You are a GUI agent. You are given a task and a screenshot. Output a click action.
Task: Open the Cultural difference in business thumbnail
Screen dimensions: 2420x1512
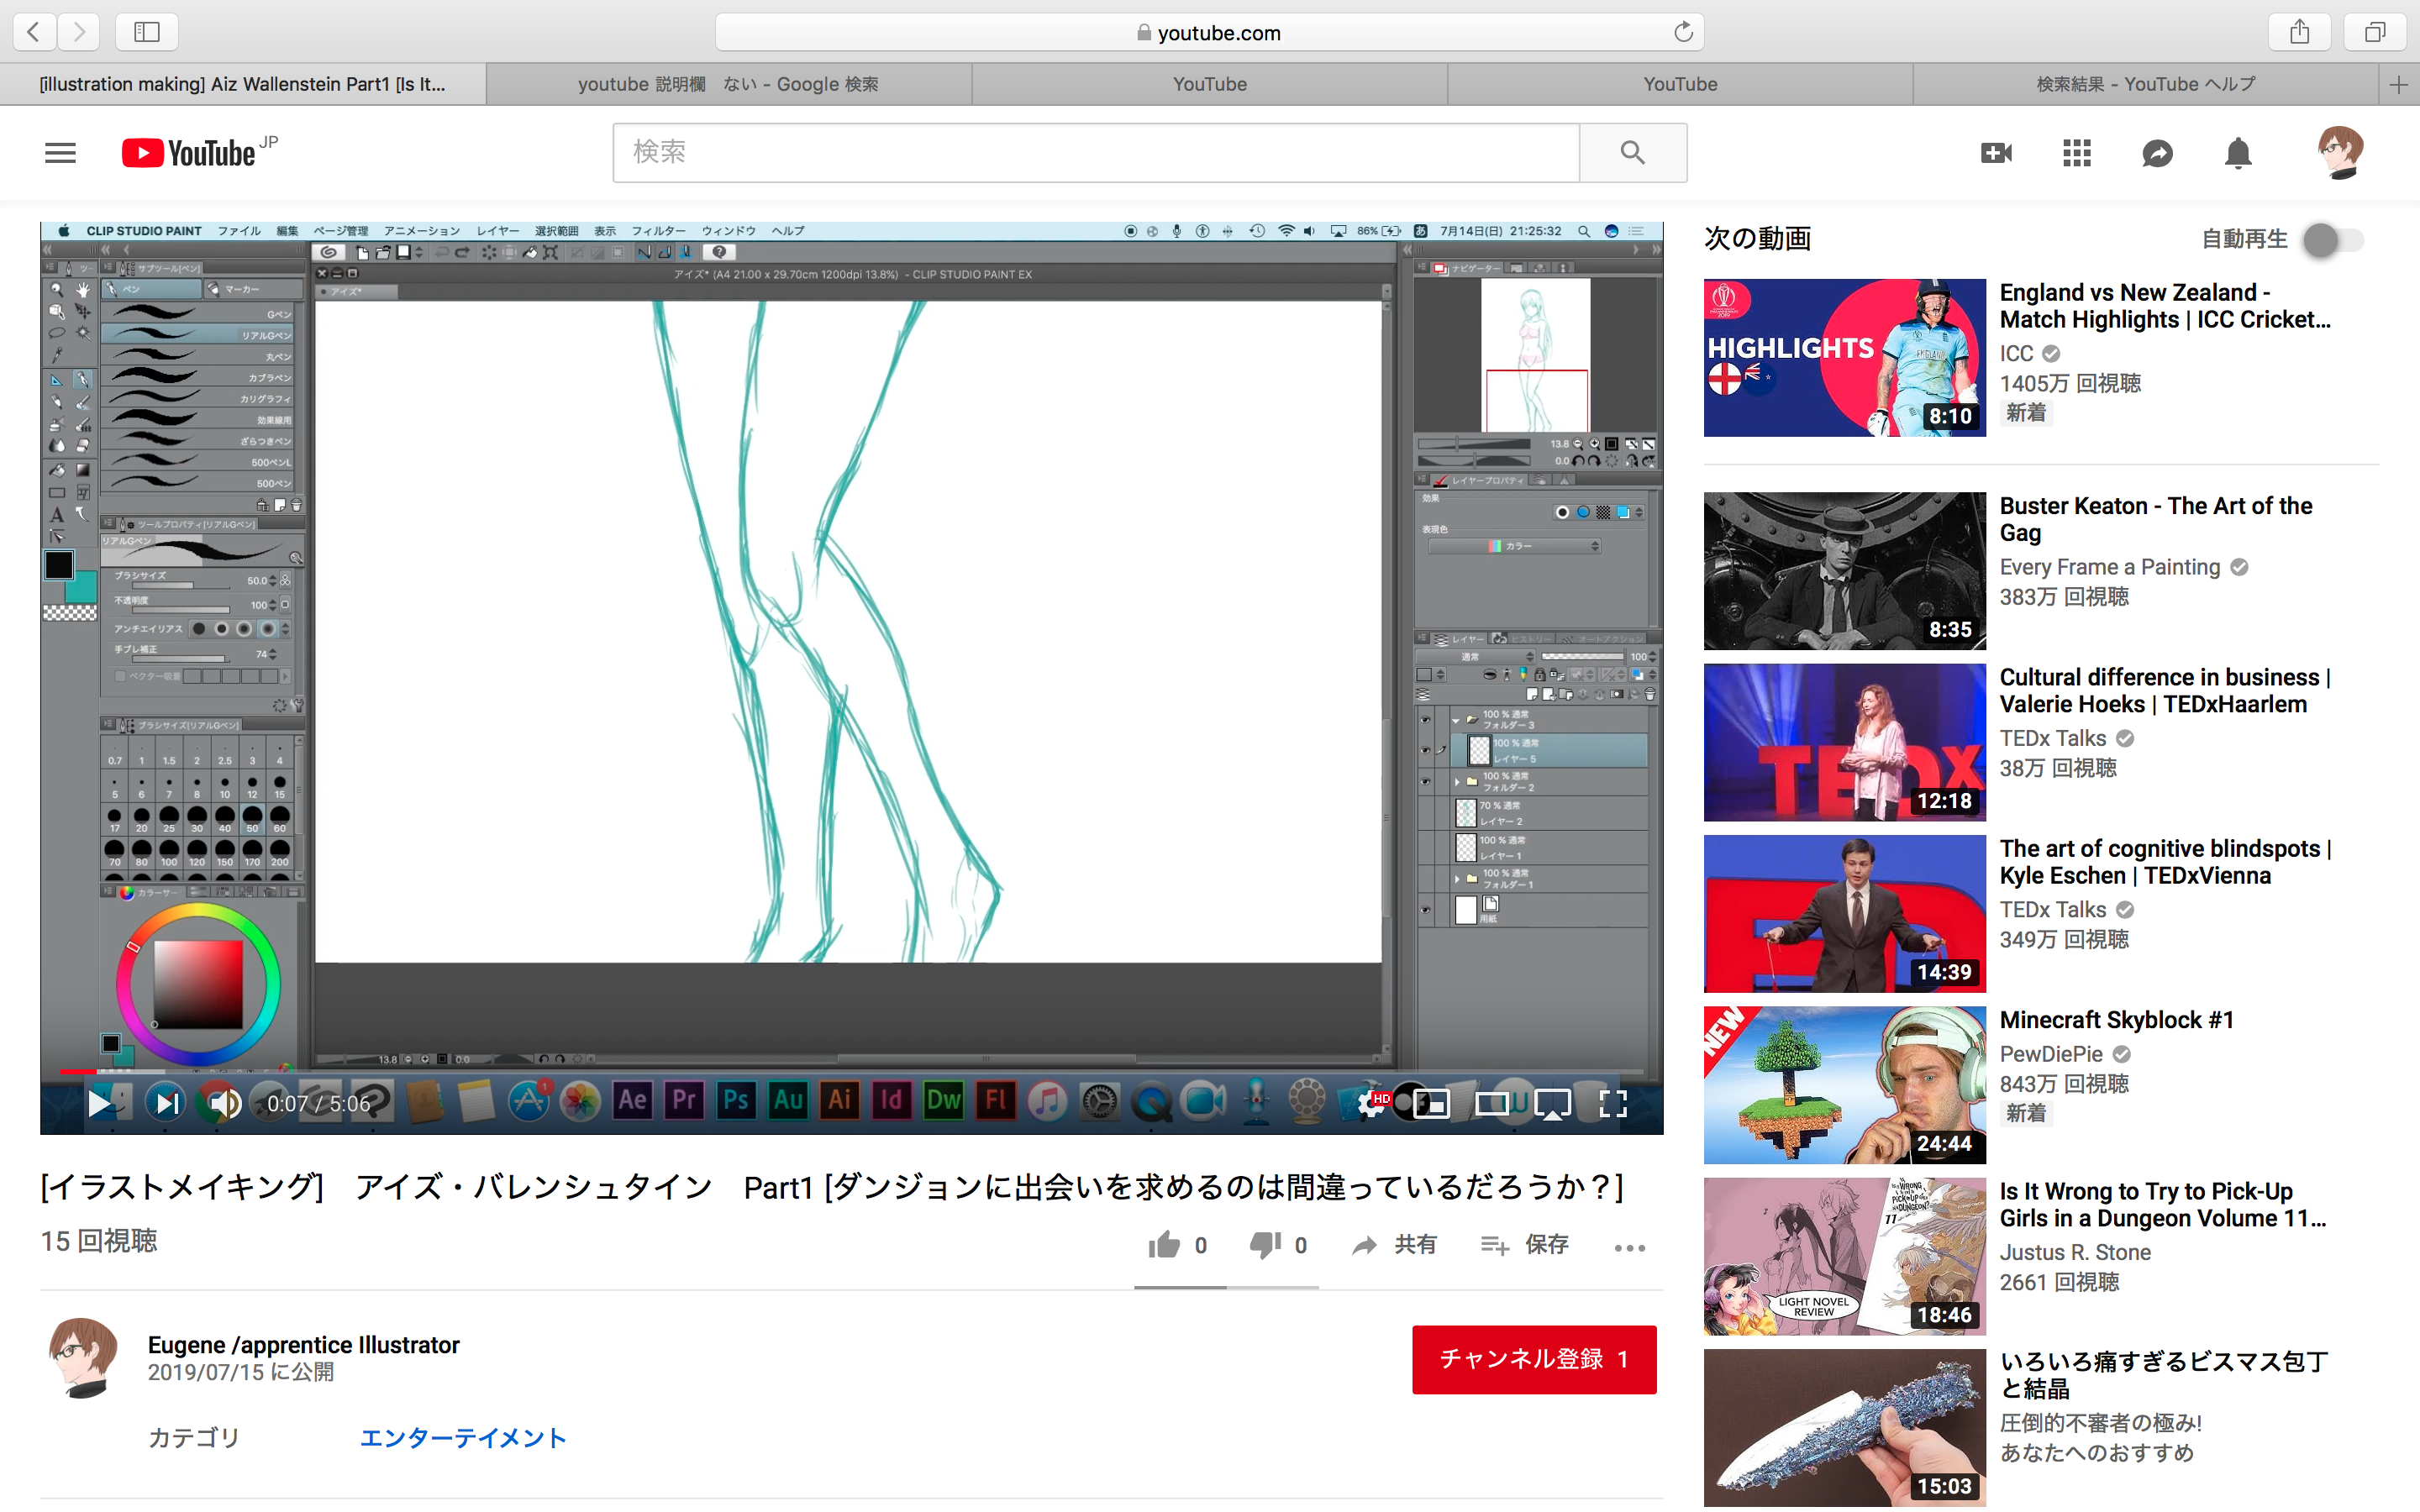point(1844,743)
